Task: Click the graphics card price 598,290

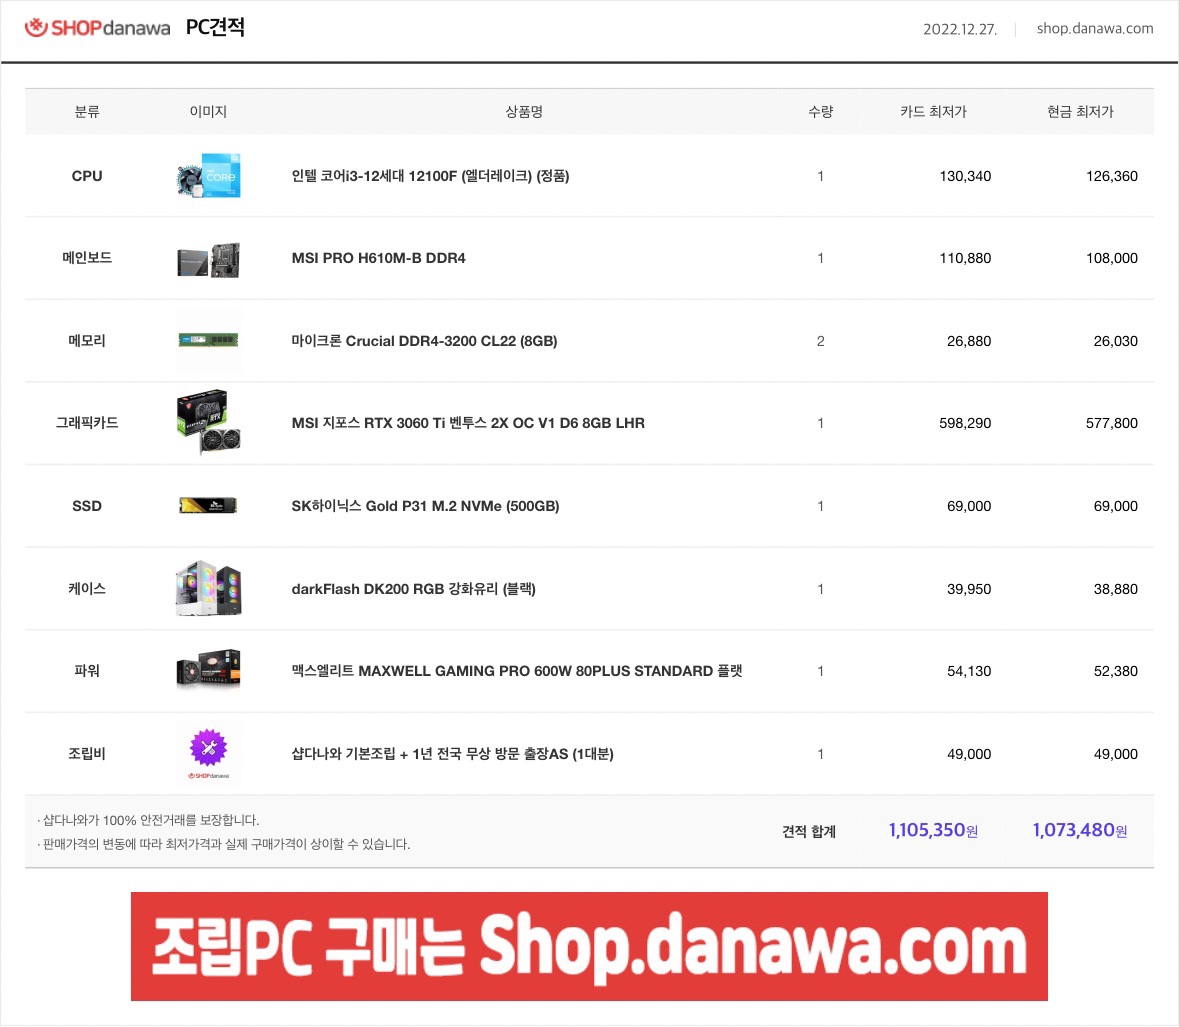Action: pyautogui.click(x=965, y=423)
